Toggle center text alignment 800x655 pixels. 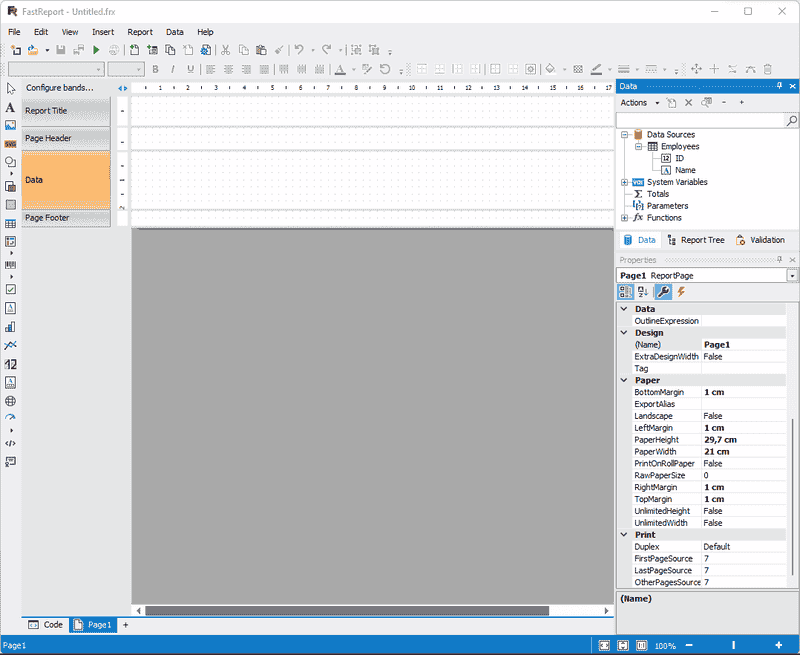coord(229,69)
